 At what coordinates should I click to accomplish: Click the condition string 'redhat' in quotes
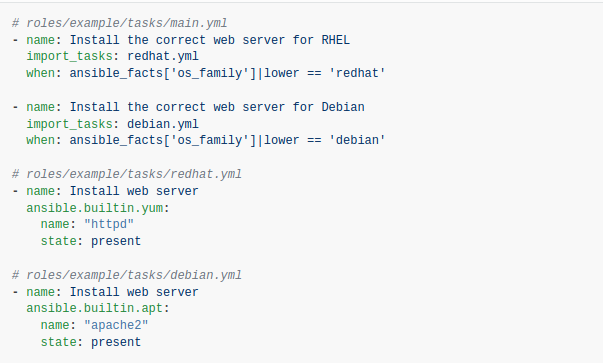click(357, 73)
